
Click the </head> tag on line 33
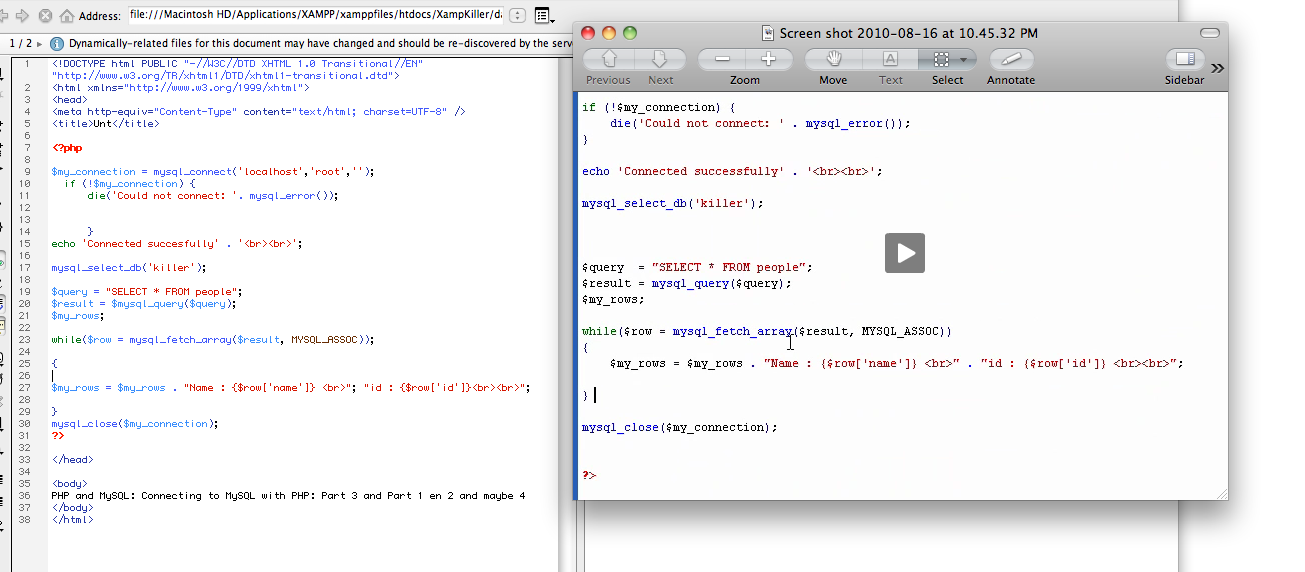point(72,460)
